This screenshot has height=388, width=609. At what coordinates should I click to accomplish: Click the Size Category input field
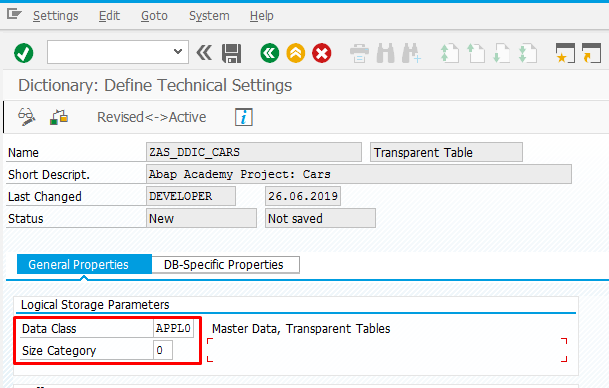point(163,350)
